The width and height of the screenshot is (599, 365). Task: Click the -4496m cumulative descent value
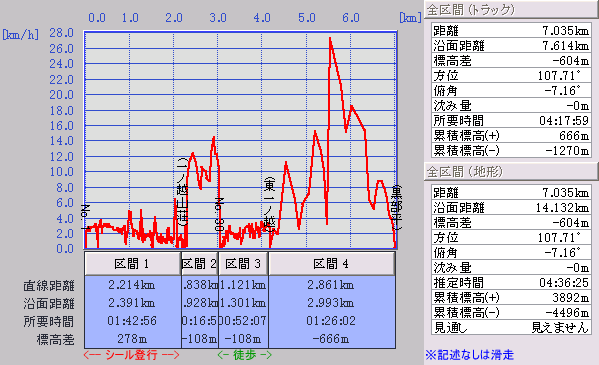click(x=567, y=313)
